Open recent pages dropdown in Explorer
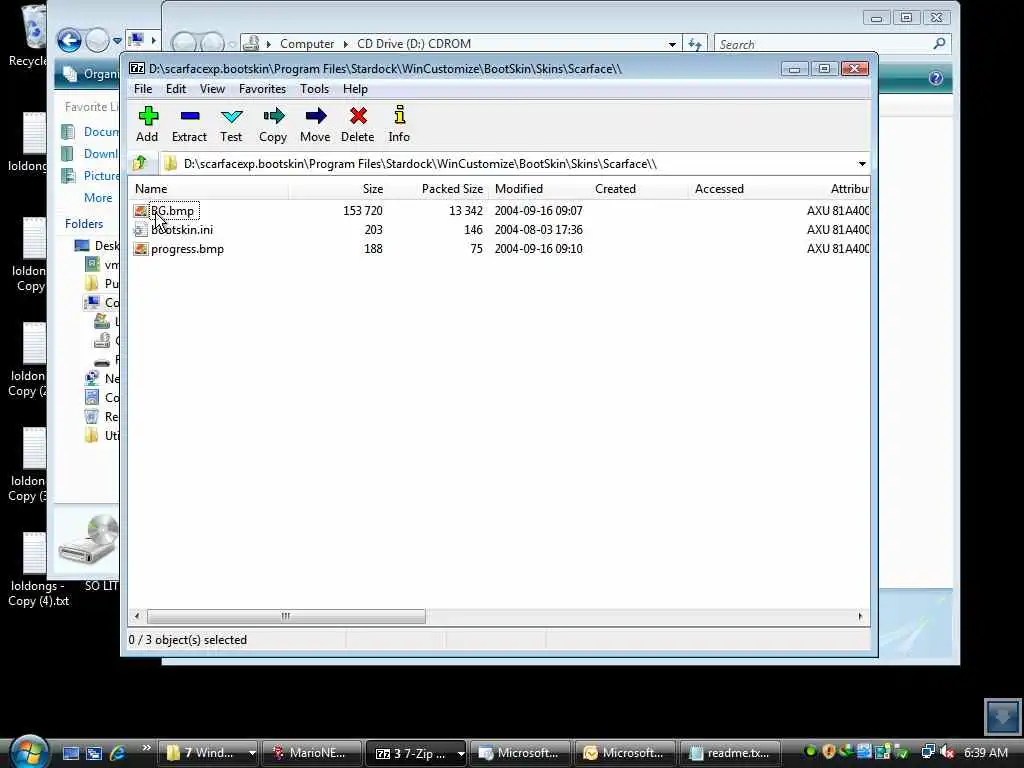 click(x=118, y=40)
